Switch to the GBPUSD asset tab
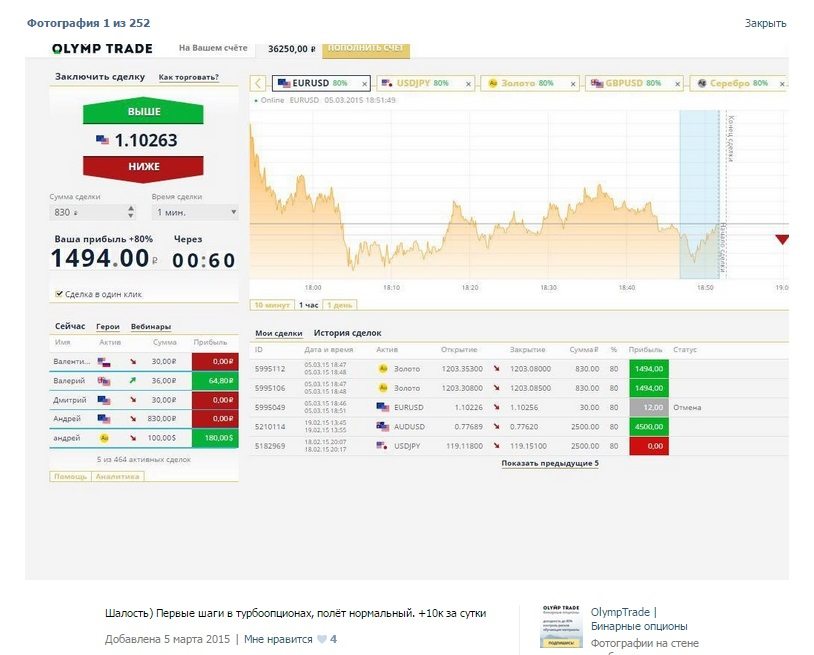The width and height of the screenshot is (814, 655). 634,83
